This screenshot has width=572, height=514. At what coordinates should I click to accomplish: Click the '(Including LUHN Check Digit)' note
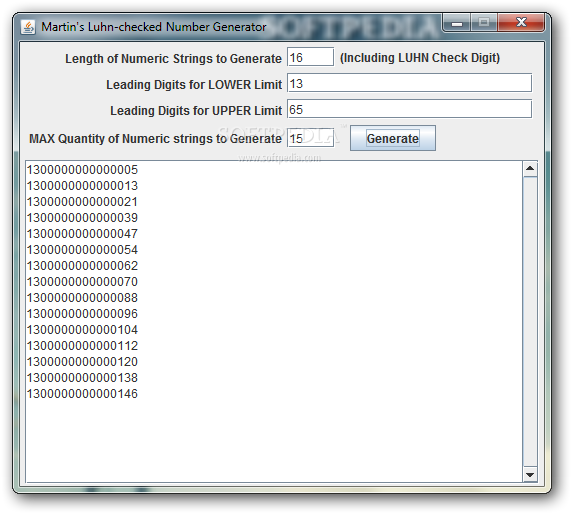pos(420,58)
